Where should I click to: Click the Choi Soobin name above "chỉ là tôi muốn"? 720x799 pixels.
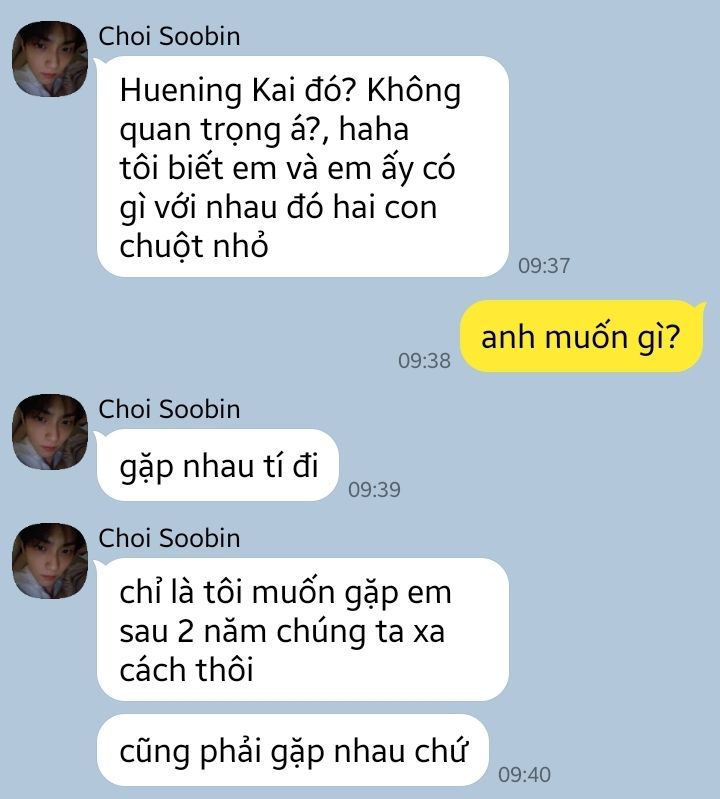click(169, 539)
